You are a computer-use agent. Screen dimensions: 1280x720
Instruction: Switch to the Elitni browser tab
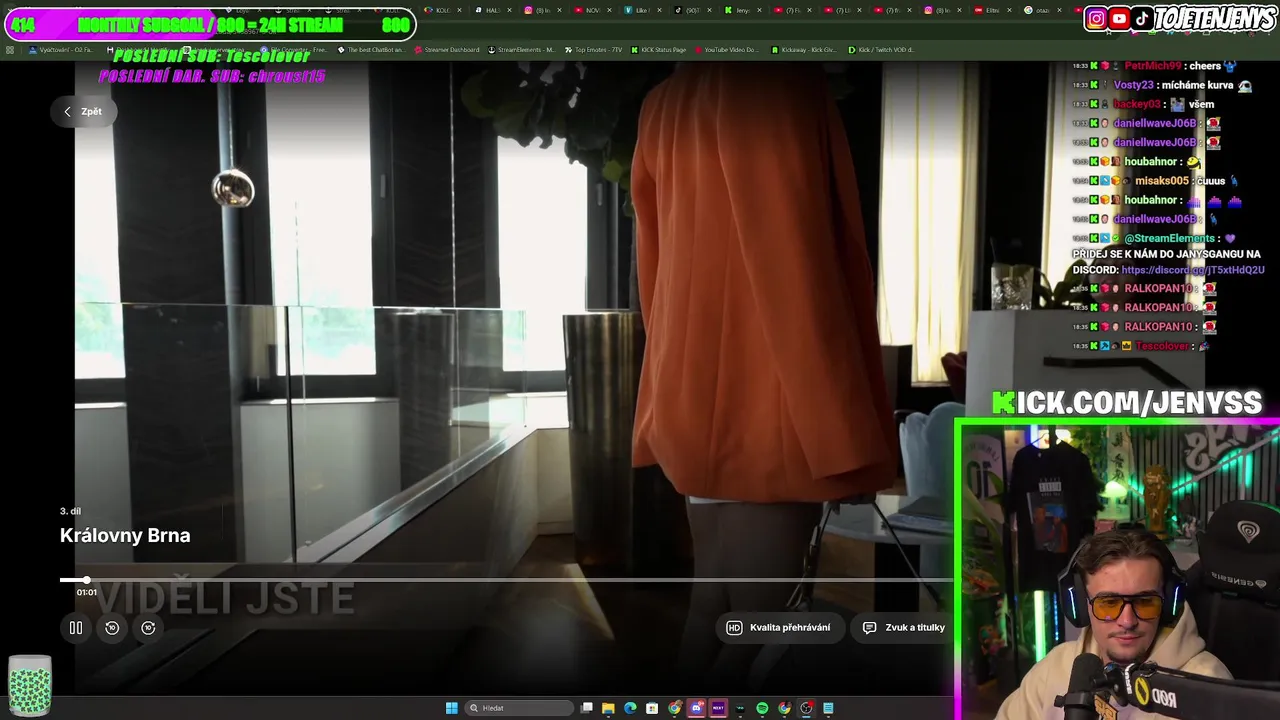click(x=991, y=10)
